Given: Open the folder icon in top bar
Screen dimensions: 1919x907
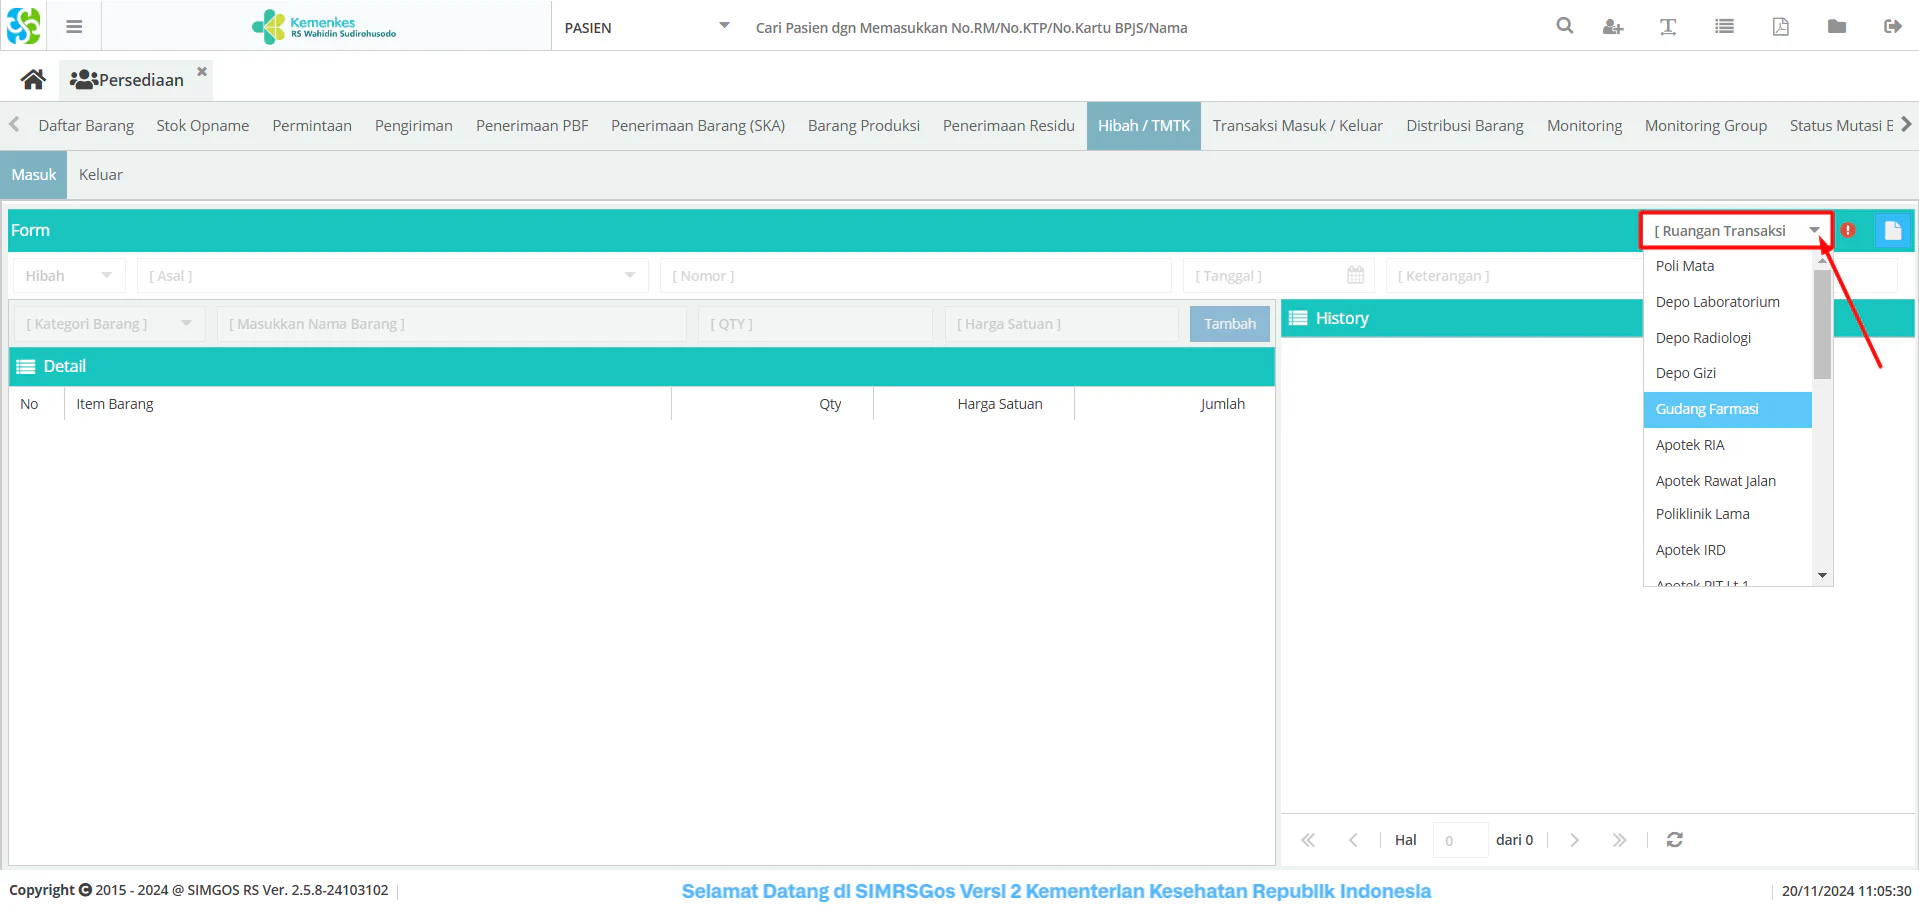Looking at the screenshot, I should click(x=1837, y=27).
